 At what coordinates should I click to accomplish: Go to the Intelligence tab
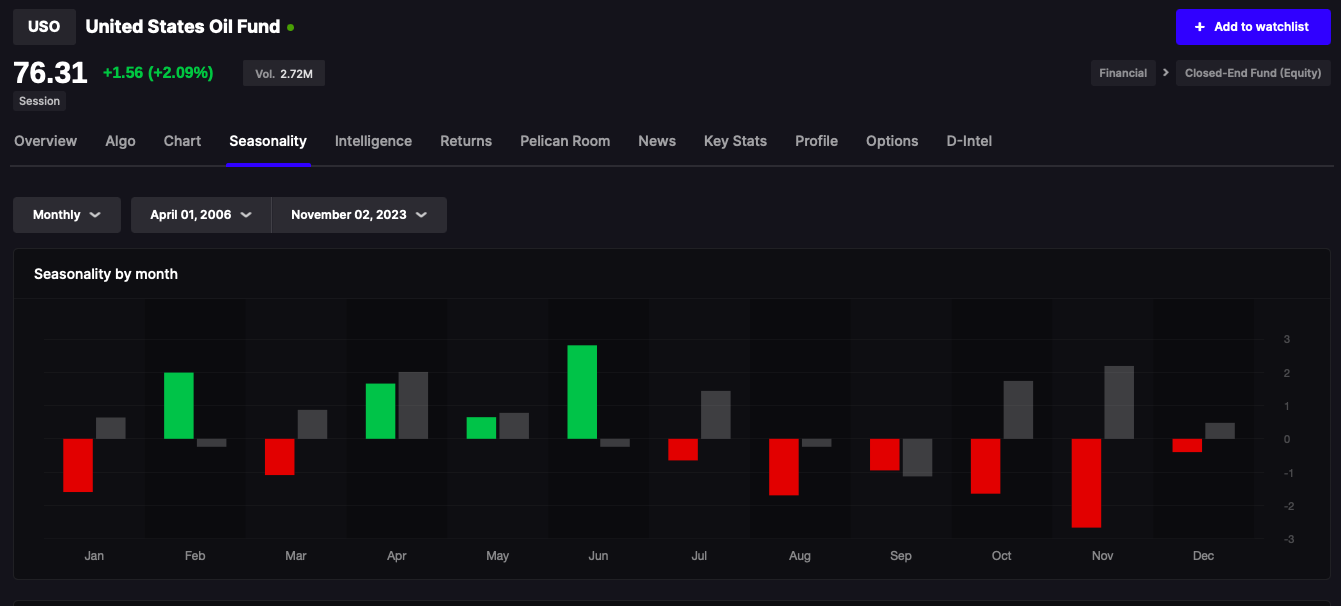click(x=373, y=141)
